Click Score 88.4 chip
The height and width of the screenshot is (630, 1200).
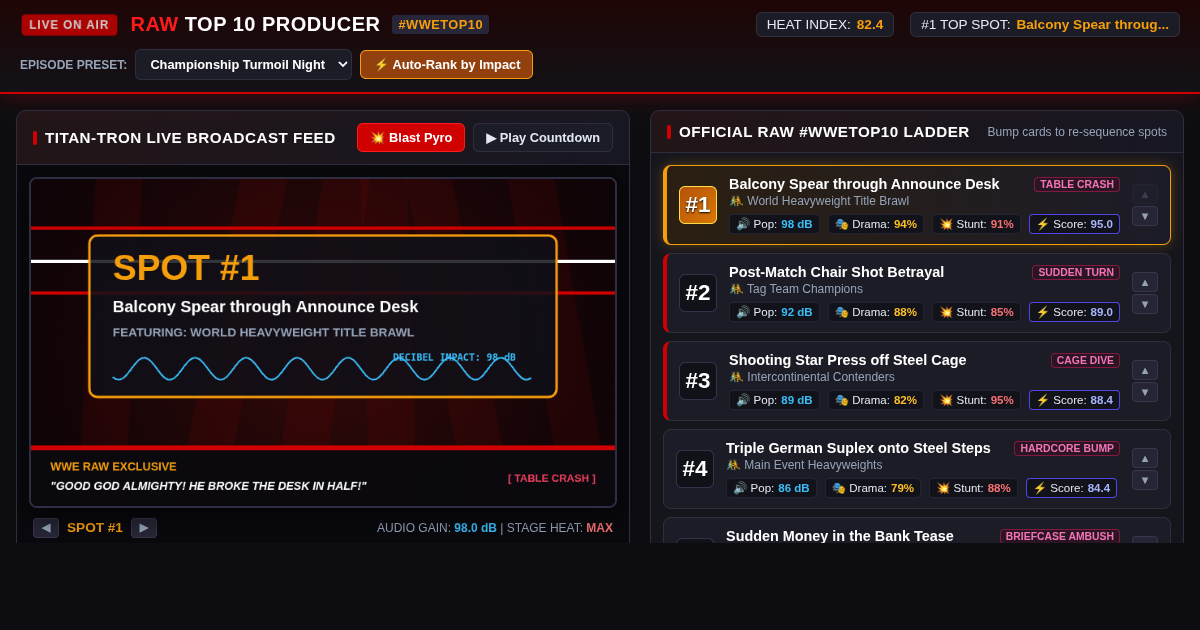(x=1075, y=400)
